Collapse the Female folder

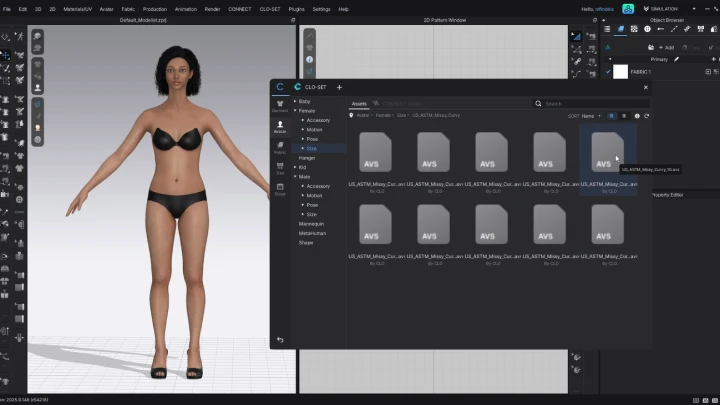[295, 111]
